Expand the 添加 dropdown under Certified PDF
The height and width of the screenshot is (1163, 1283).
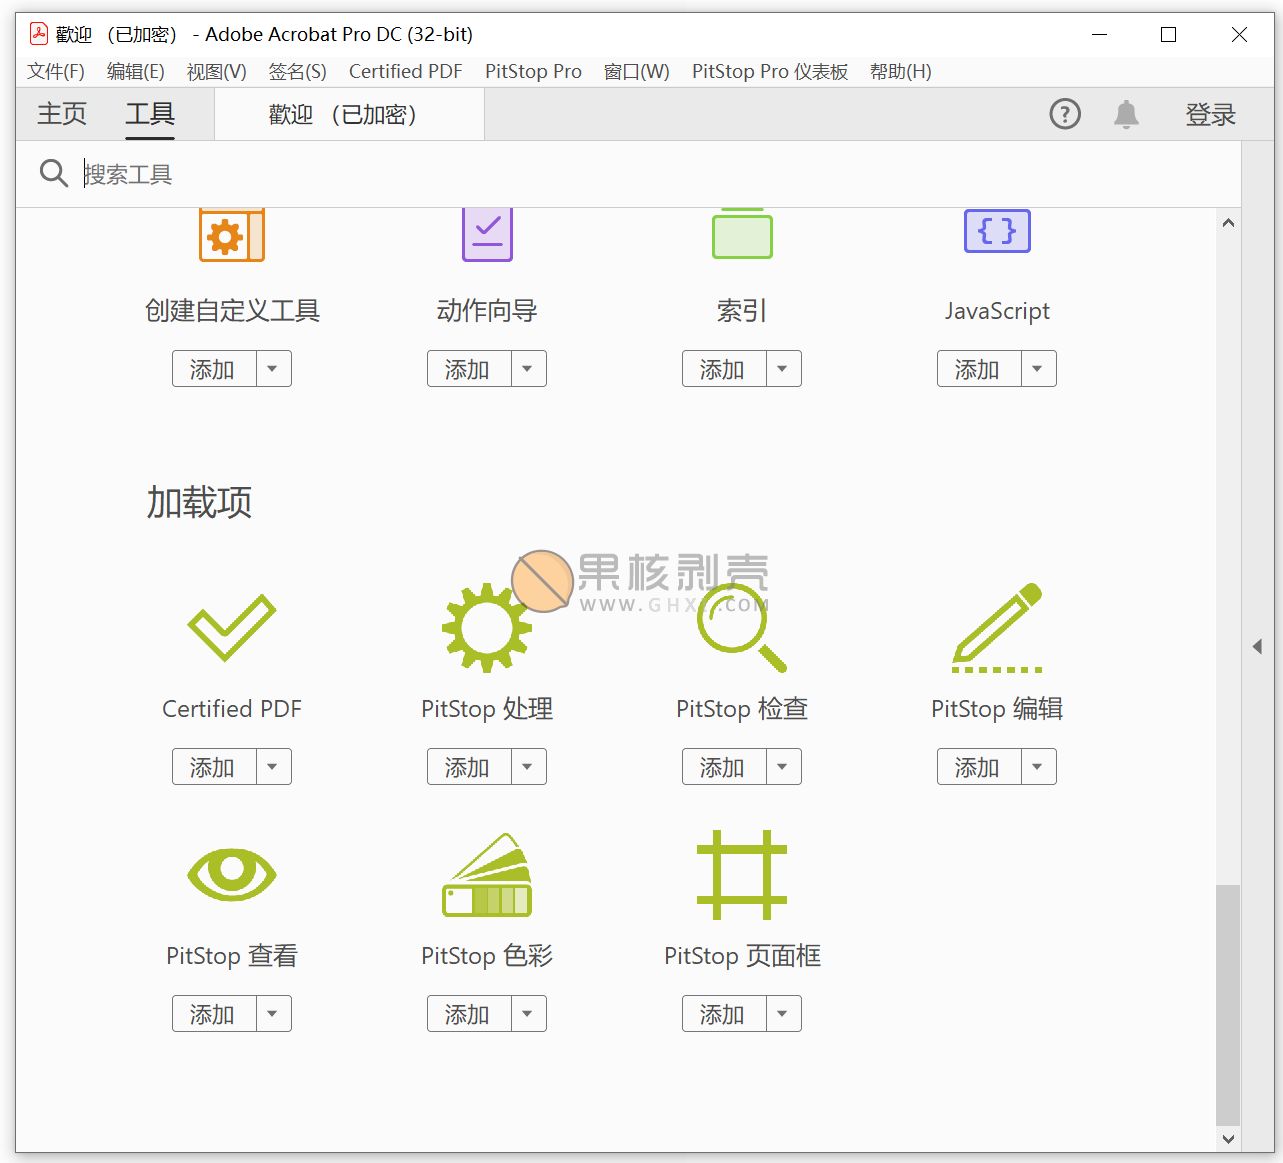click(273, 767)
